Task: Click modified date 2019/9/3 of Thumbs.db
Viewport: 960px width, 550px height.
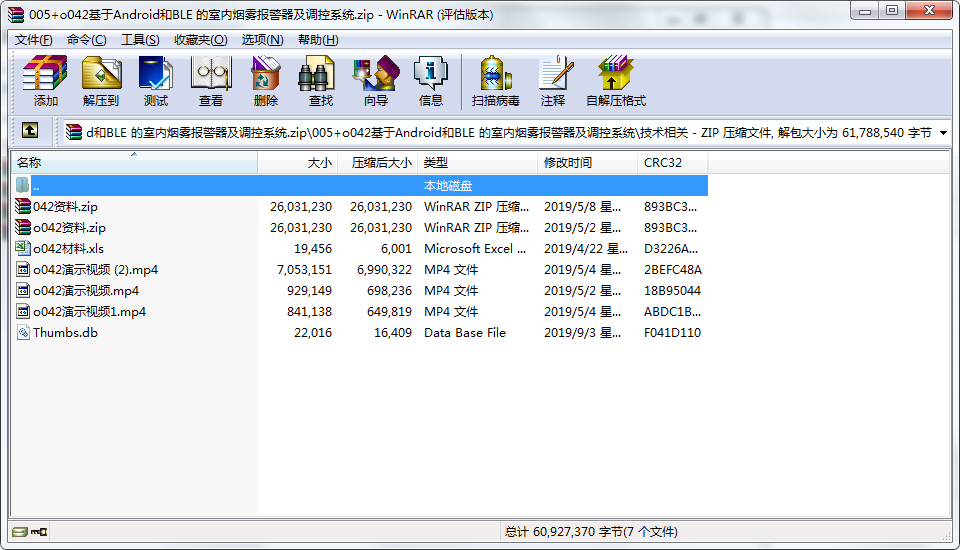Action: point(582,333)
